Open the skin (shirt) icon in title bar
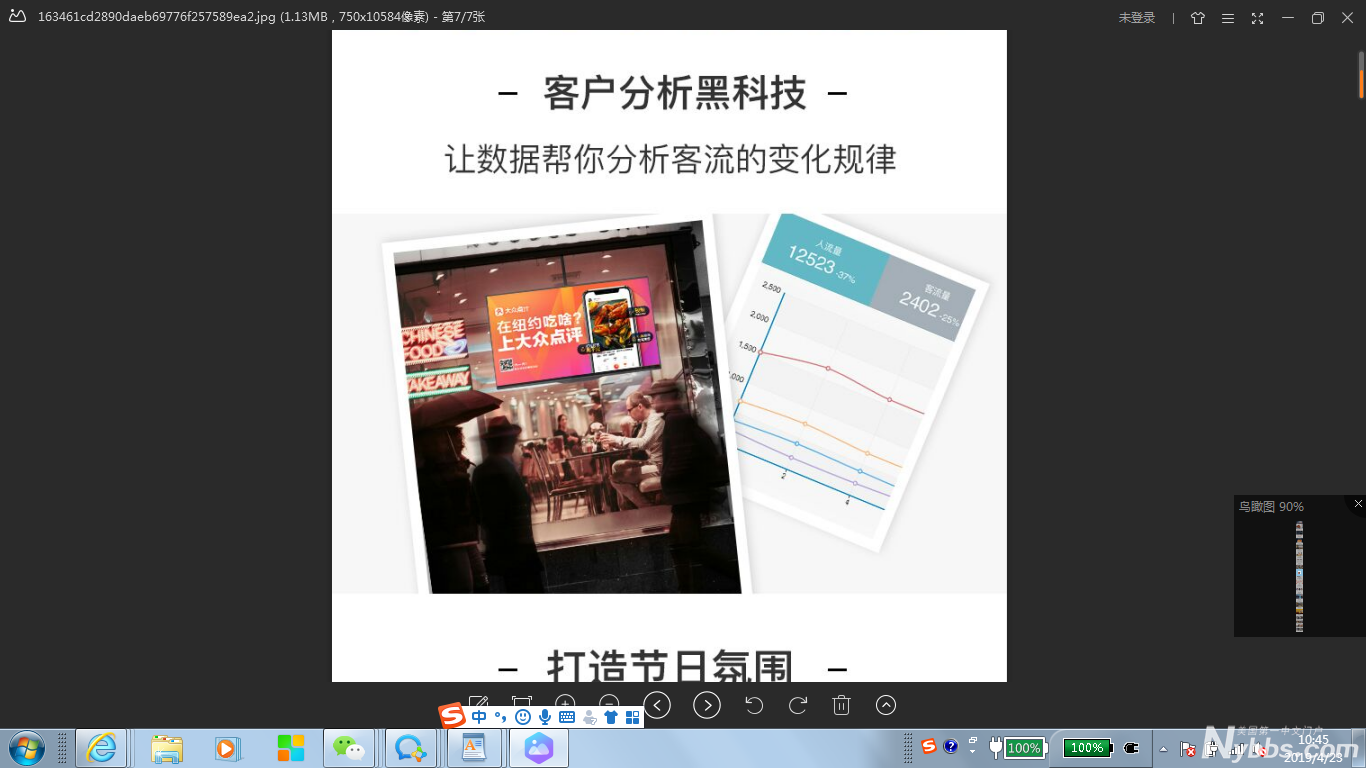 1198,18
